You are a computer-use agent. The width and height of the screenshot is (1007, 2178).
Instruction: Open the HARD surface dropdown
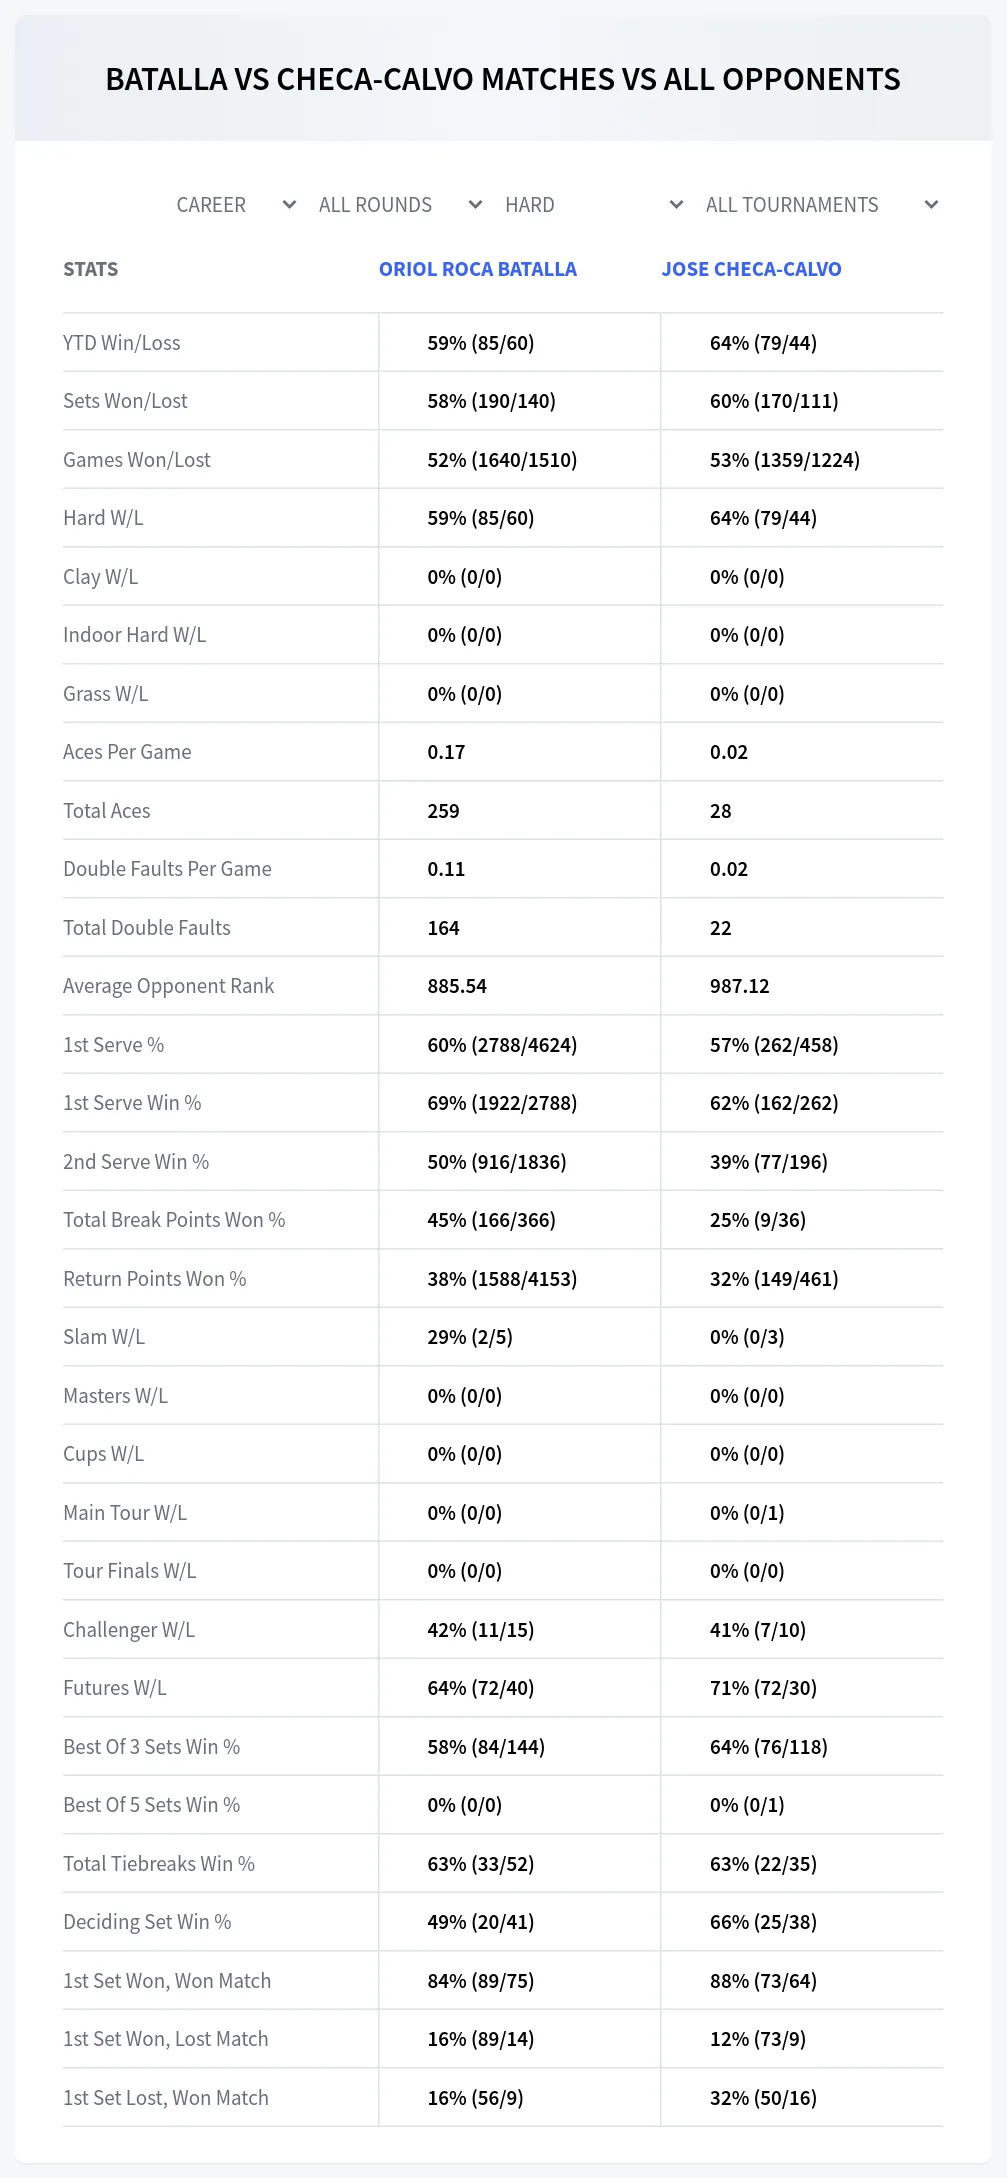(x=593, y=205)
